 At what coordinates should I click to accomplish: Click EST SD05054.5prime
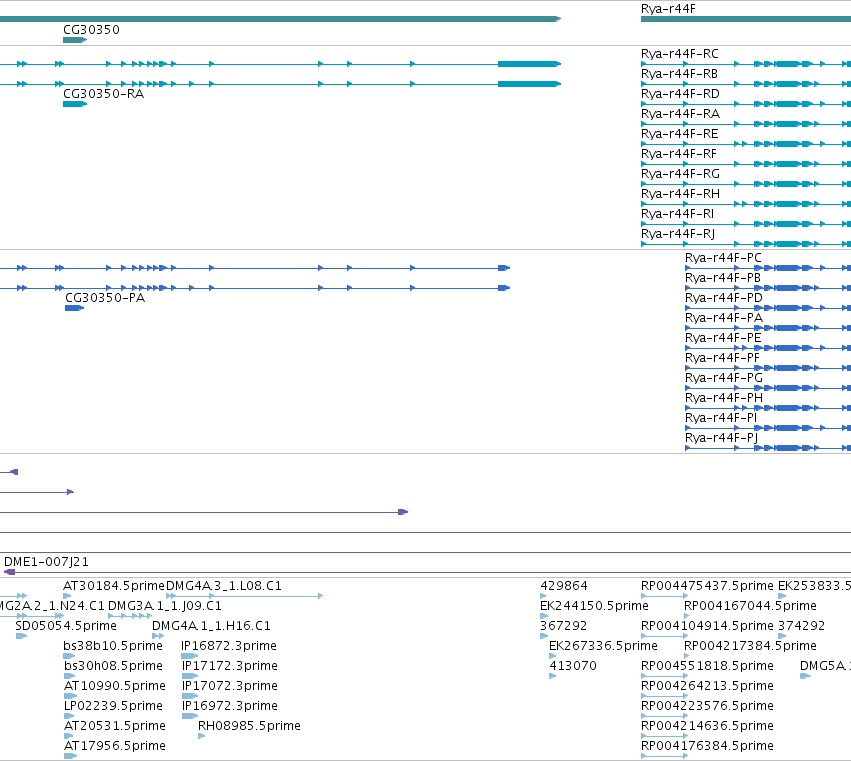point(66,626)
